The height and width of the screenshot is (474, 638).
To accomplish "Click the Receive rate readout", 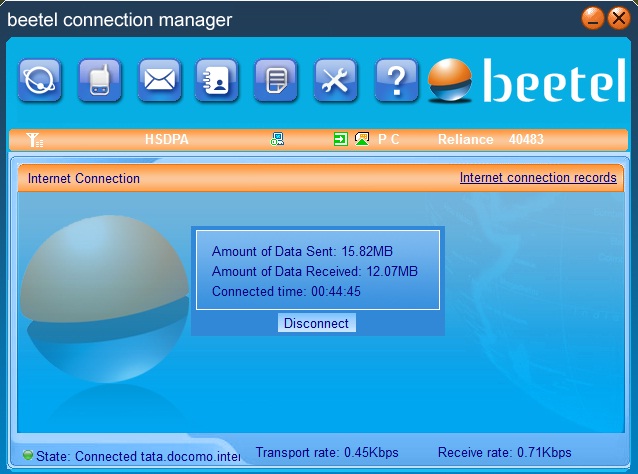I will (x=505, y=452).
